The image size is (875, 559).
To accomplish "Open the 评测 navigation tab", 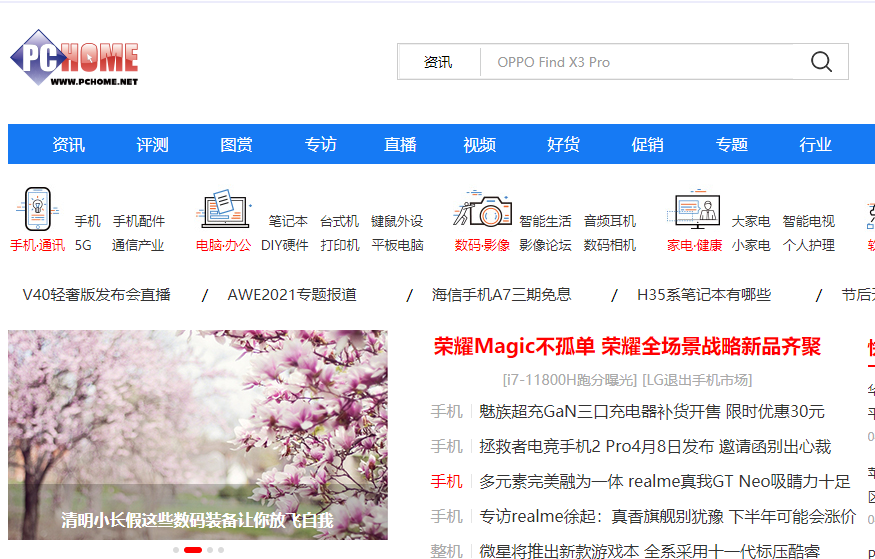I will pyautogui.click(x=152, y=145).
